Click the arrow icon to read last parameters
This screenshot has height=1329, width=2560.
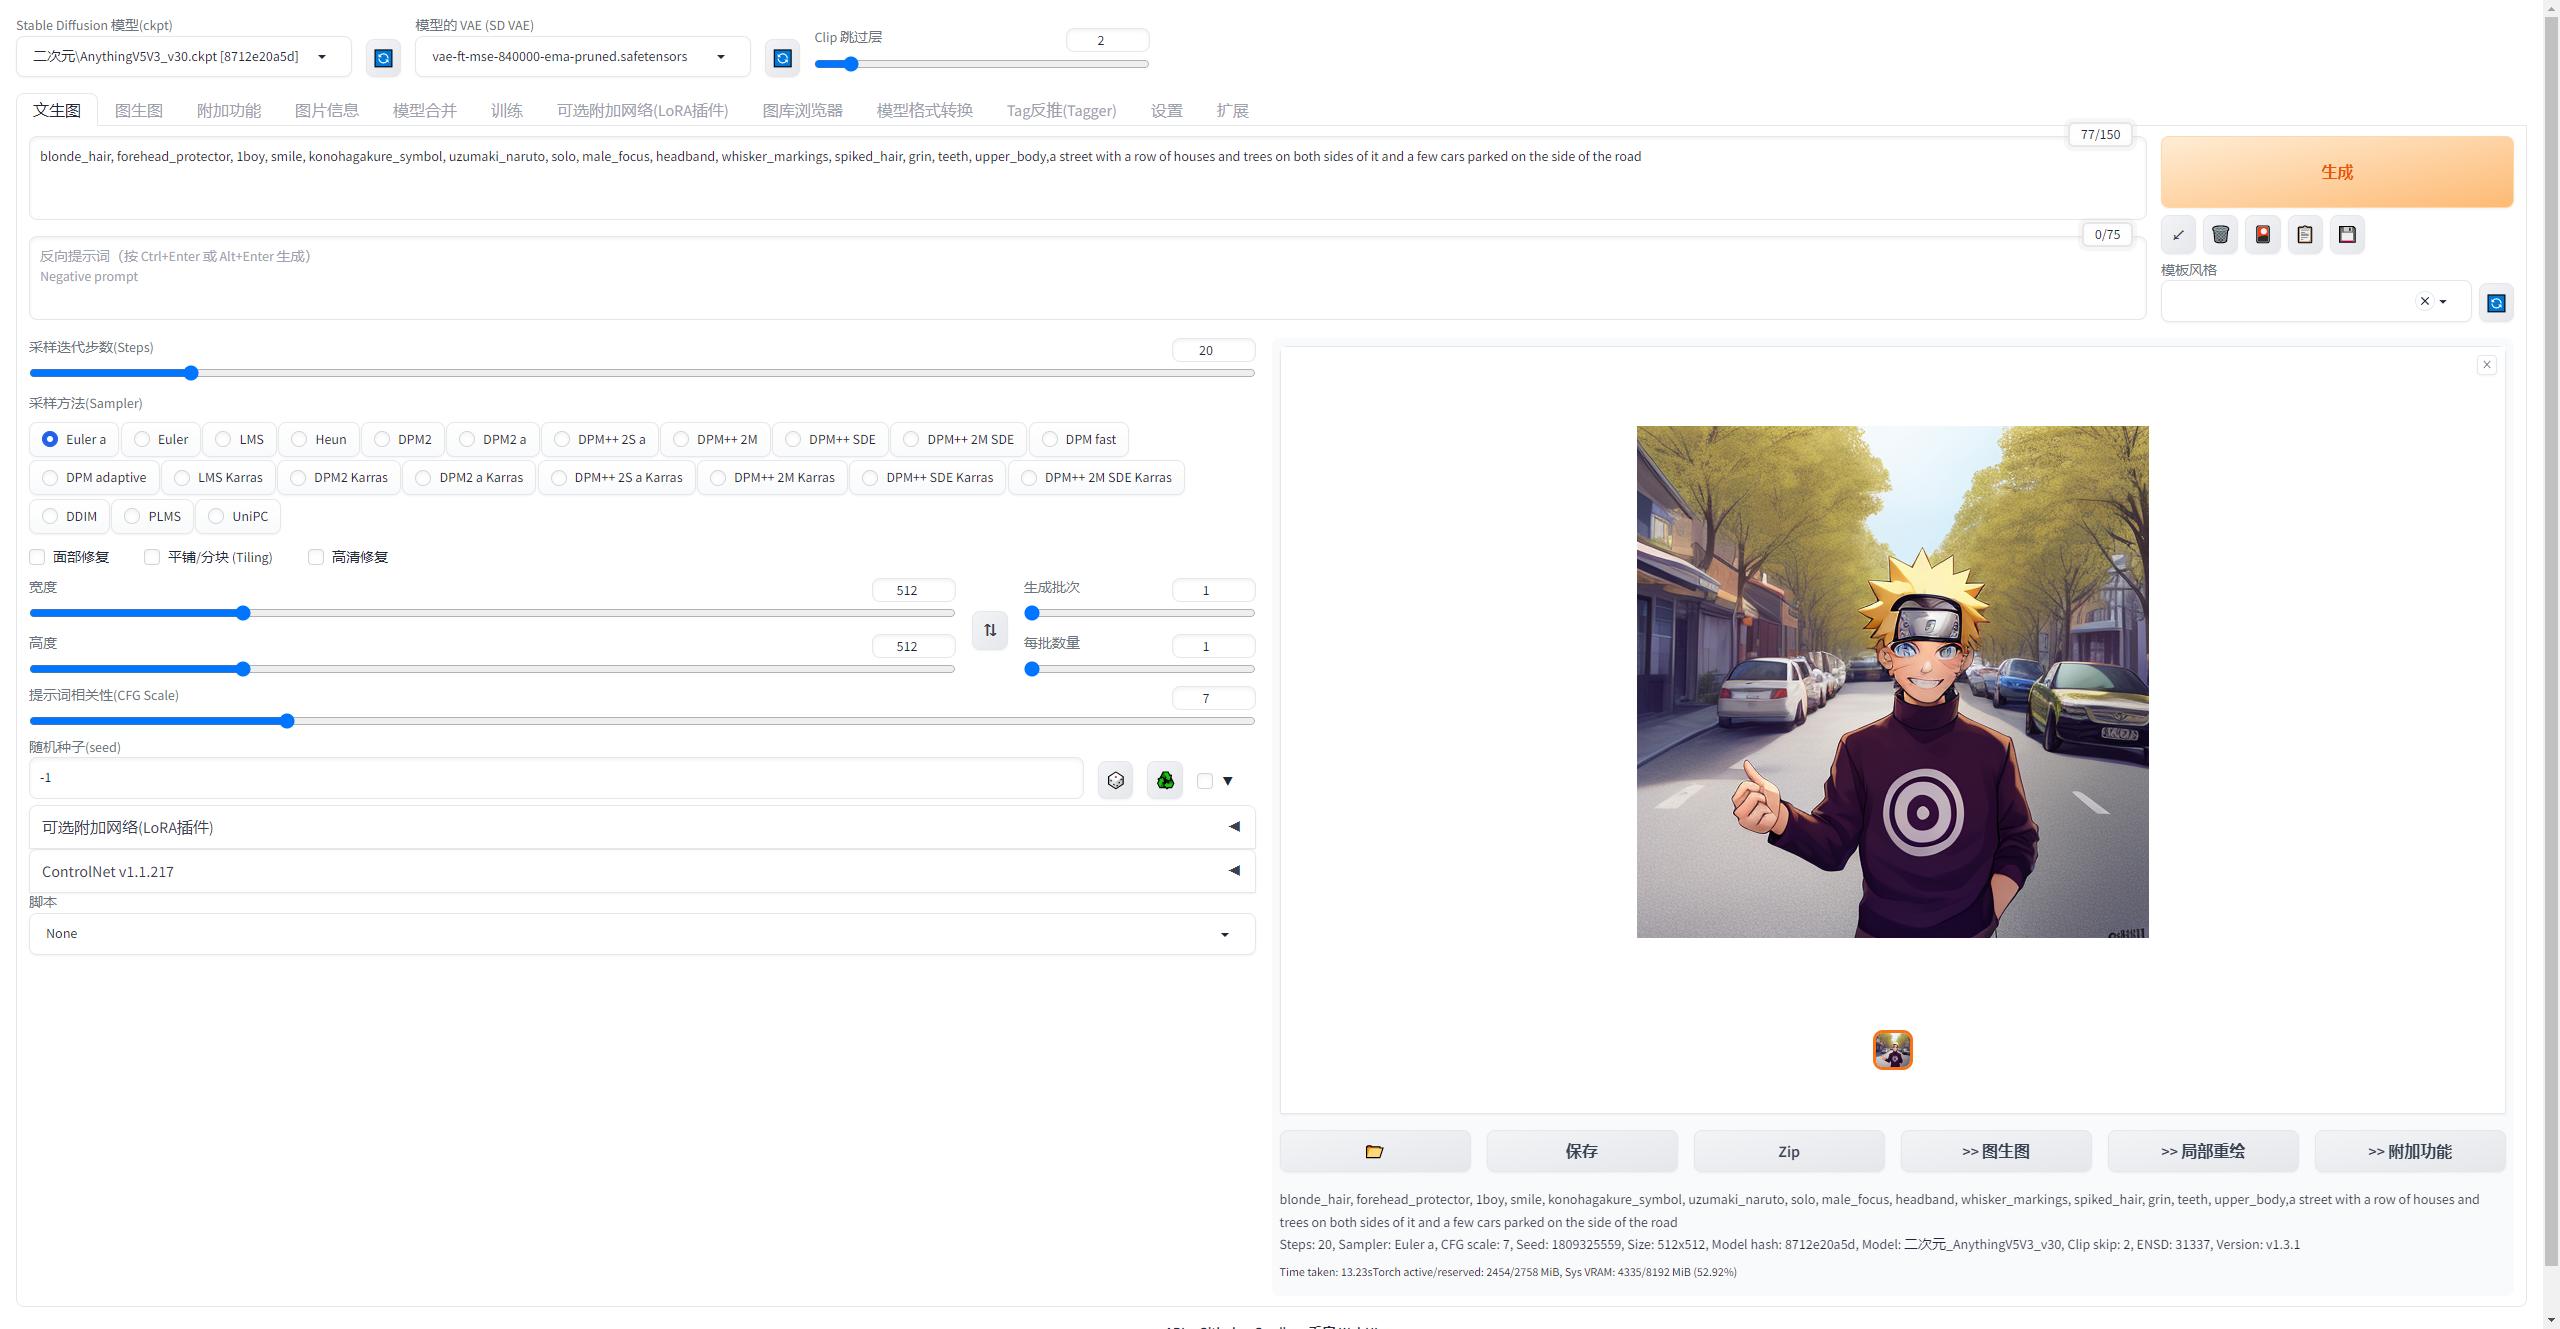pos(2178,235)
